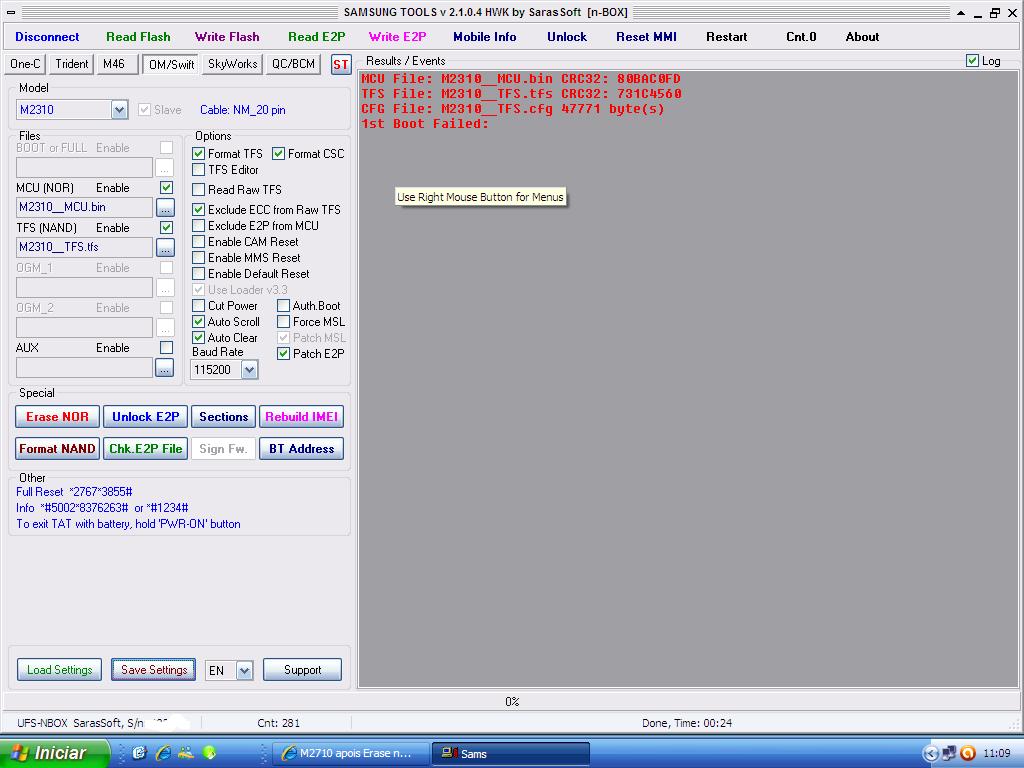Click the roll-up triangle in the title bar
The image size is (1024, 768).
click(961, 12)
